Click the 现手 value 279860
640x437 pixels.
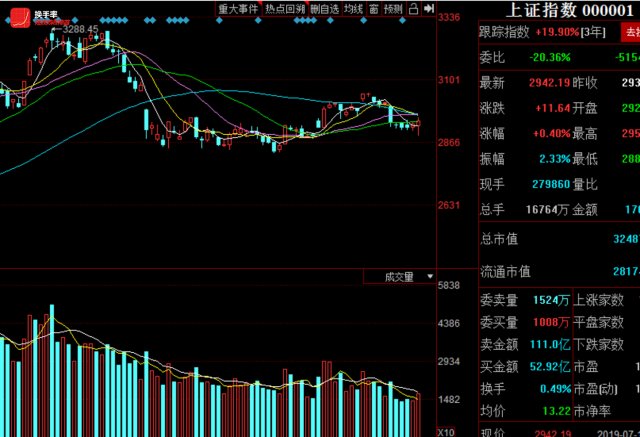pyautogui.click(x=551, y=184)
